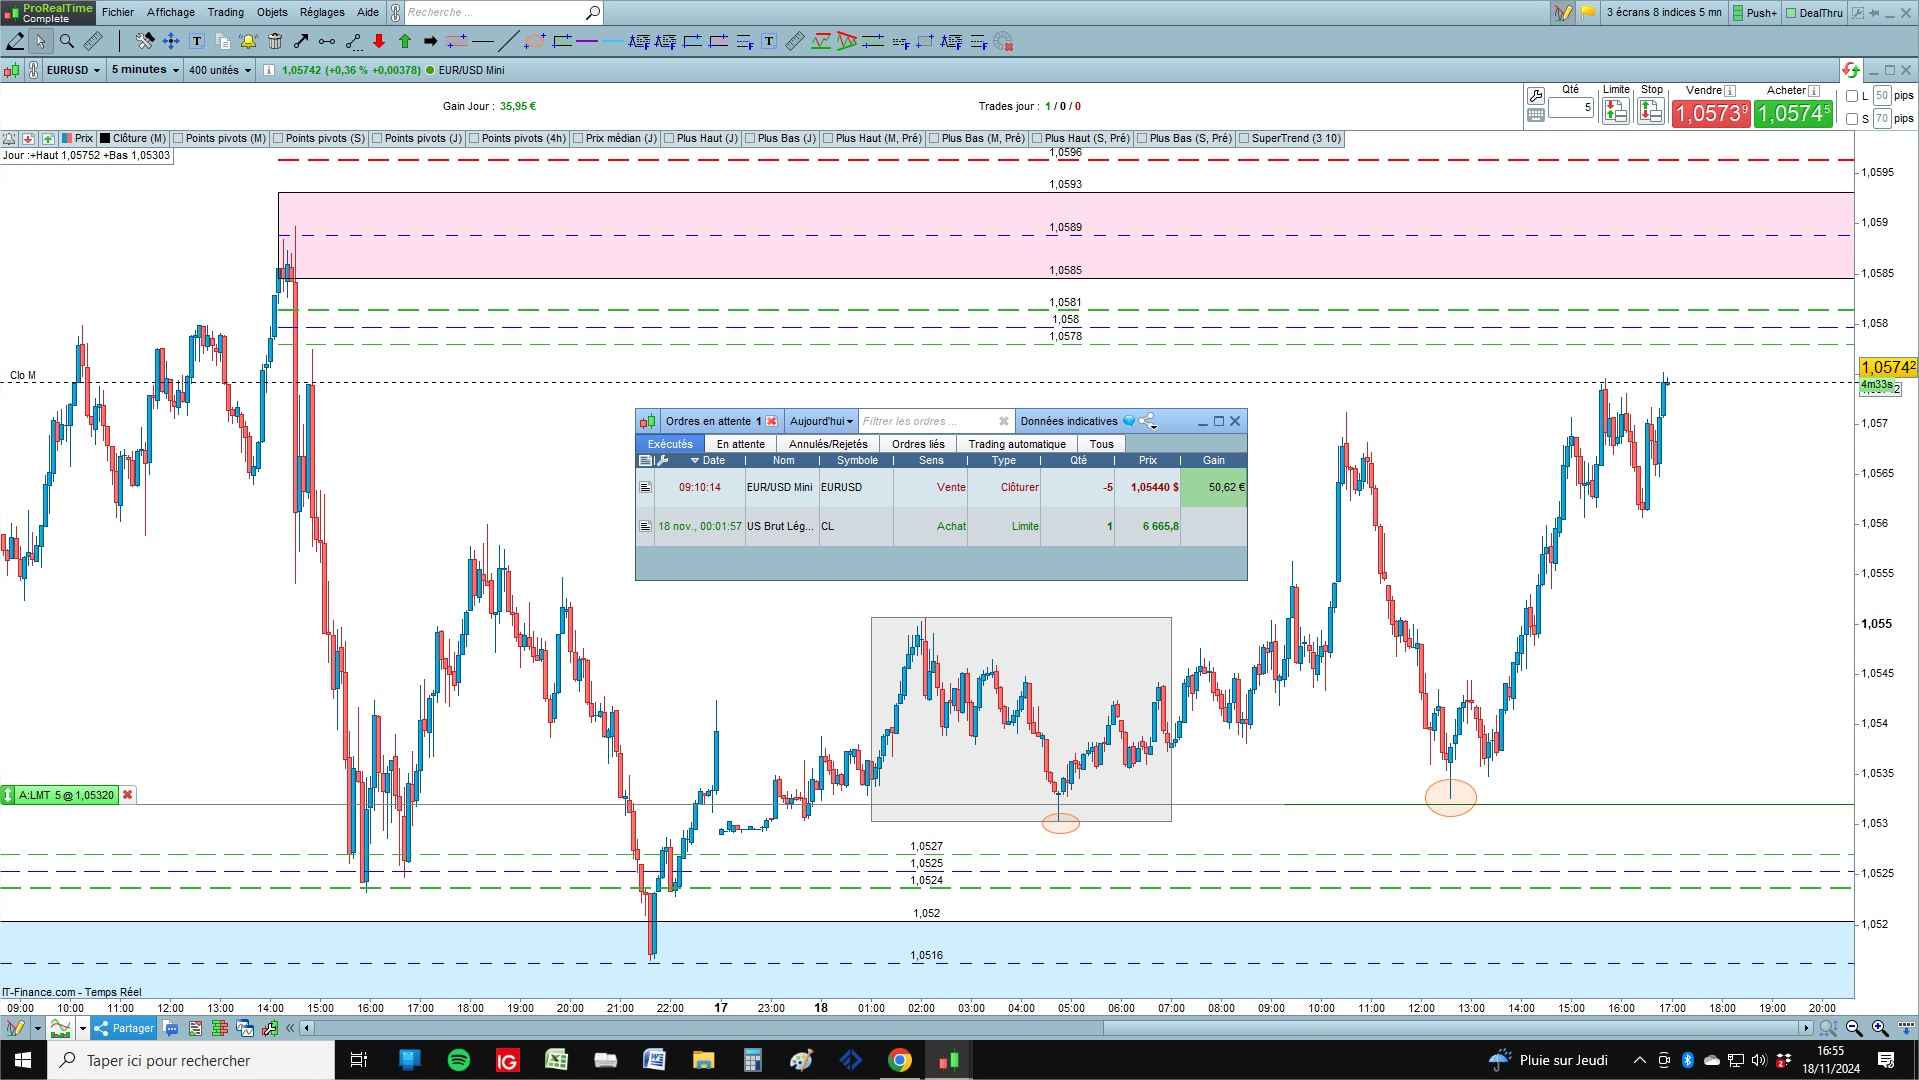
Task: Click the Qté quantity input field
Action: pos(1570,107)
